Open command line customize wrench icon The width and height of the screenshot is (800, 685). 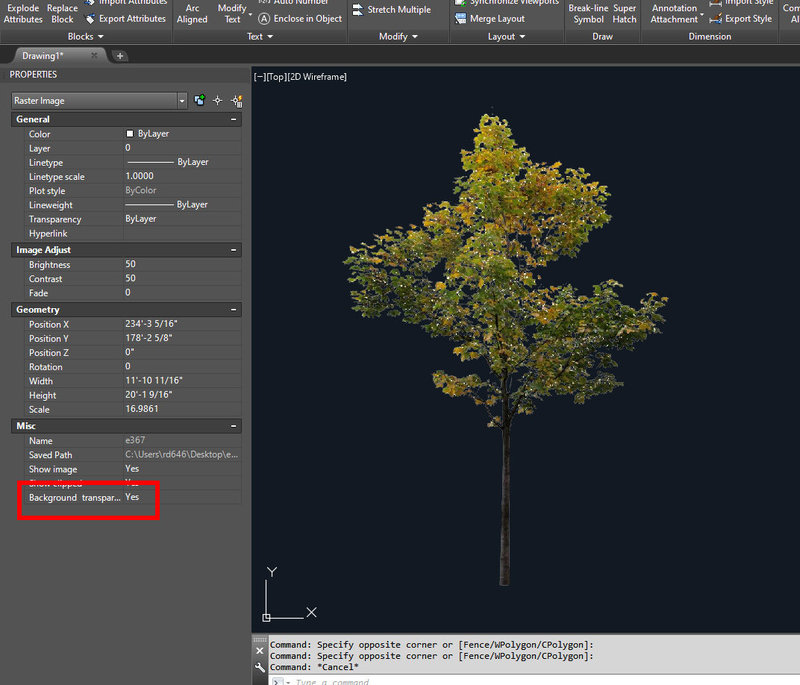coord(261,667)
